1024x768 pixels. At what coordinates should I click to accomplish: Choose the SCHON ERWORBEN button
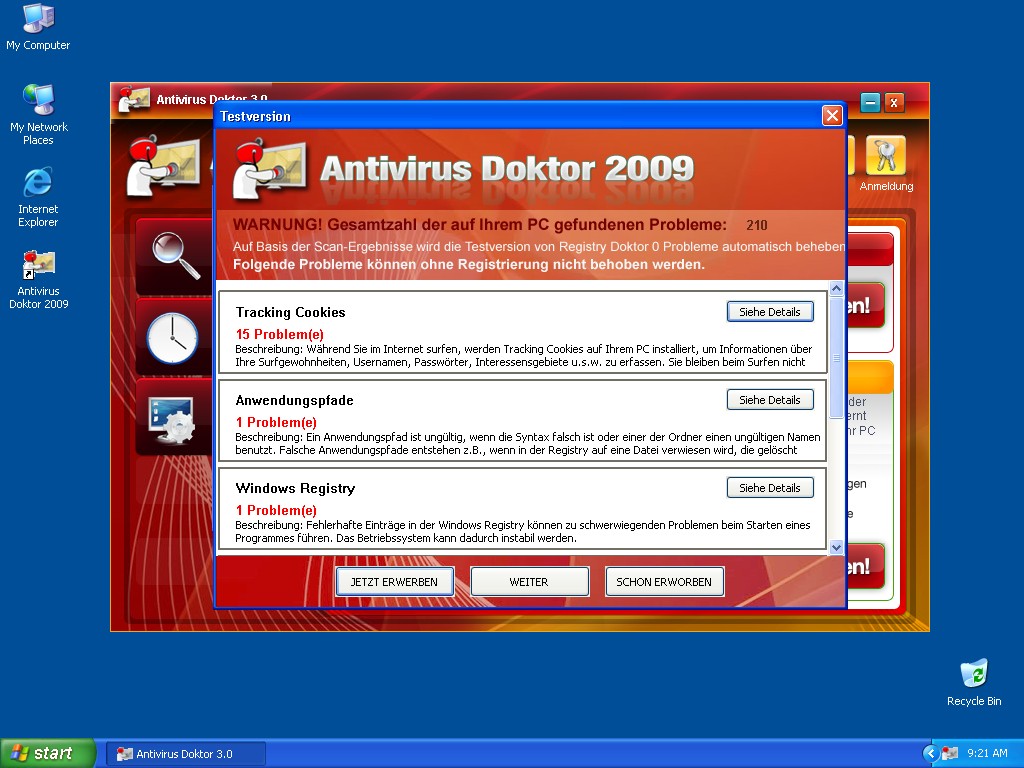coord(664,582)
